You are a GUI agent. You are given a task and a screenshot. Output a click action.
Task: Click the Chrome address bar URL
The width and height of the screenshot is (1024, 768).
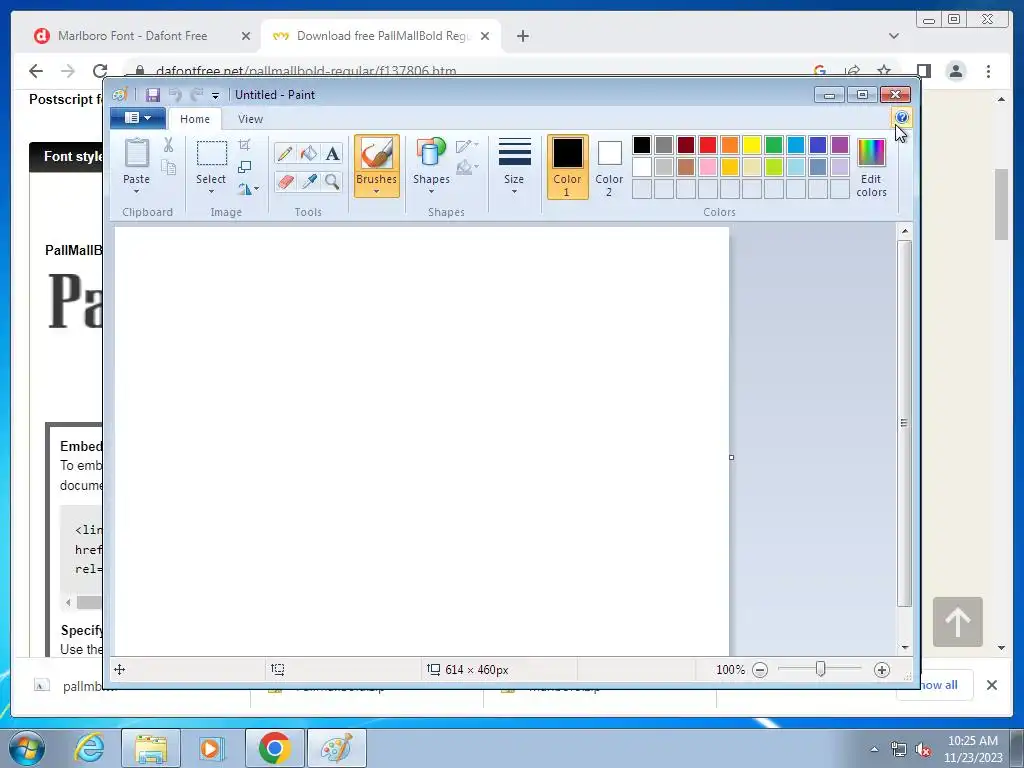[x=306, y=71]
